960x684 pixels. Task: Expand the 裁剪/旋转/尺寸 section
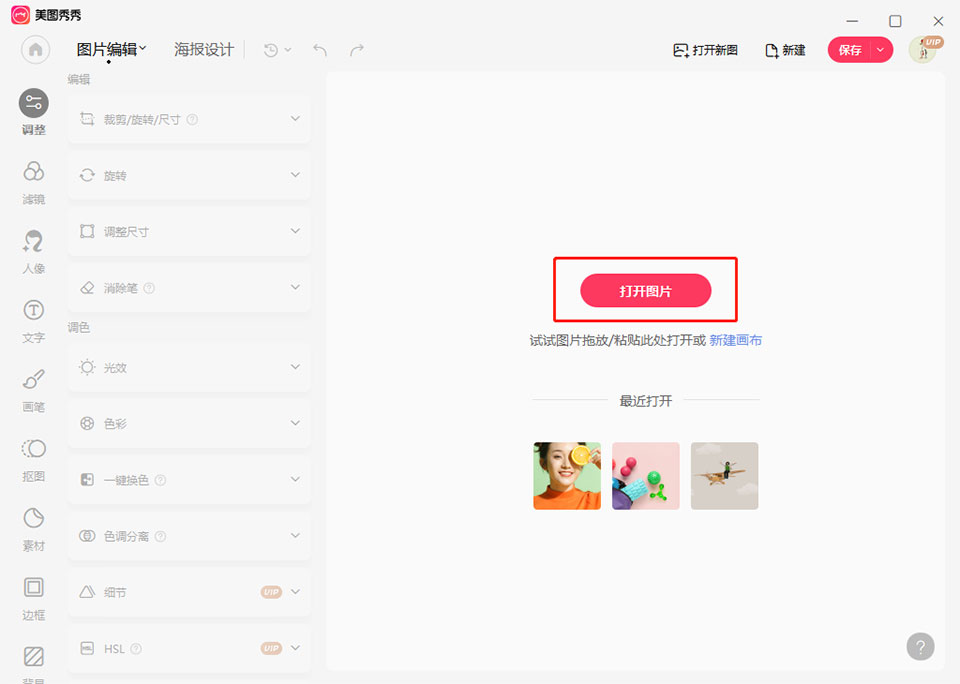[189, 119]
